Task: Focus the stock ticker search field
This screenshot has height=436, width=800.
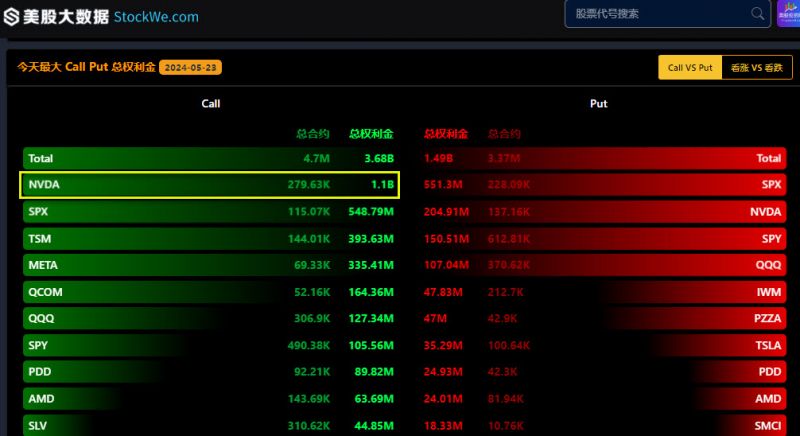Action: 667,14
